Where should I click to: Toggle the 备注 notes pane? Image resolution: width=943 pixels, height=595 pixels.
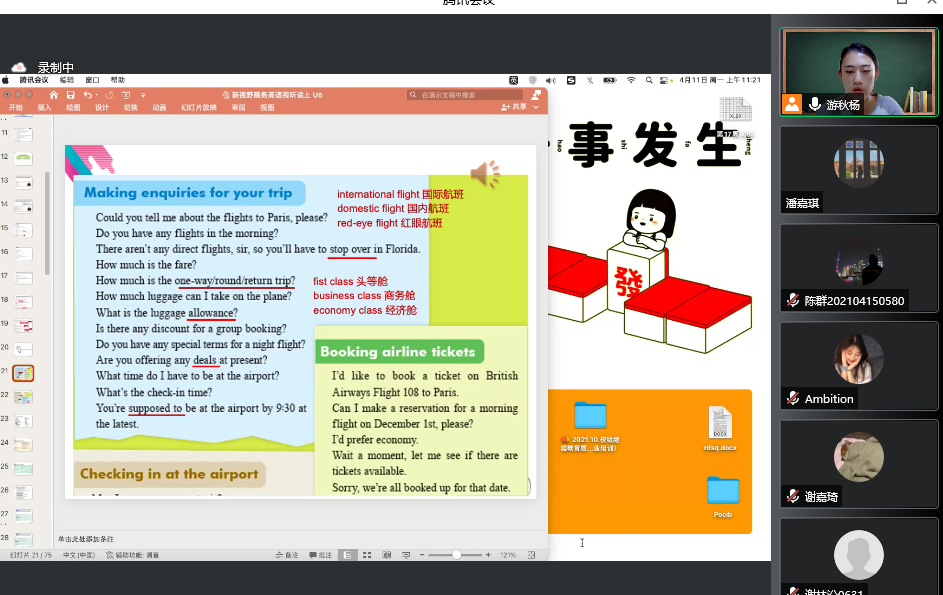[x=287, y=554]
